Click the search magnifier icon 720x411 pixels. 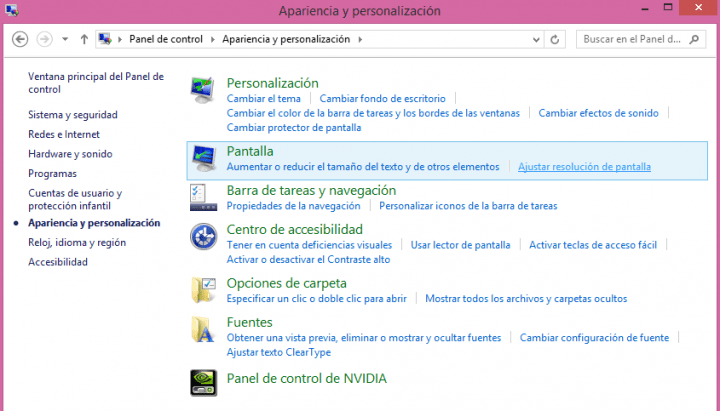(694, 39)
